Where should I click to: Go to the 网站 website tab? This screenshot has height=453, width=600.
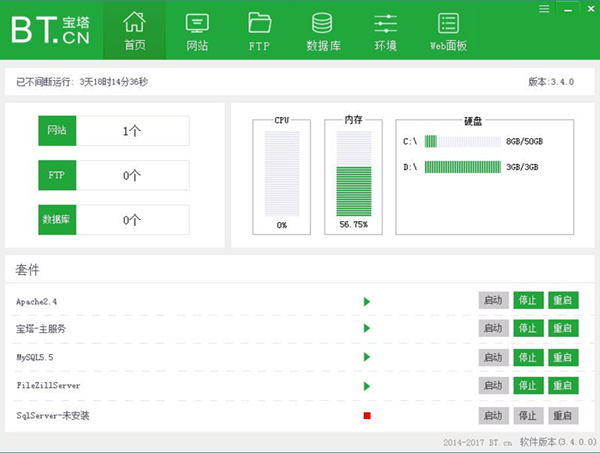197,31
